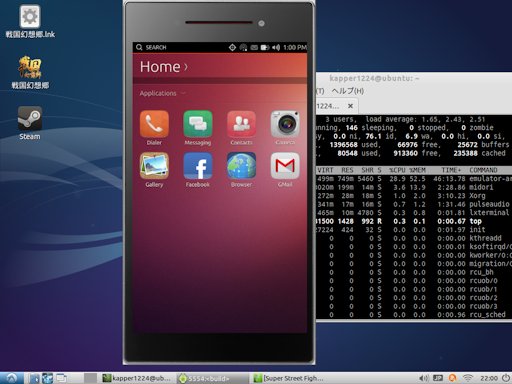Screen dimensions: 512x384
Task: Open the ヘルプ(H) menu in the terminal
Action: 347,91
